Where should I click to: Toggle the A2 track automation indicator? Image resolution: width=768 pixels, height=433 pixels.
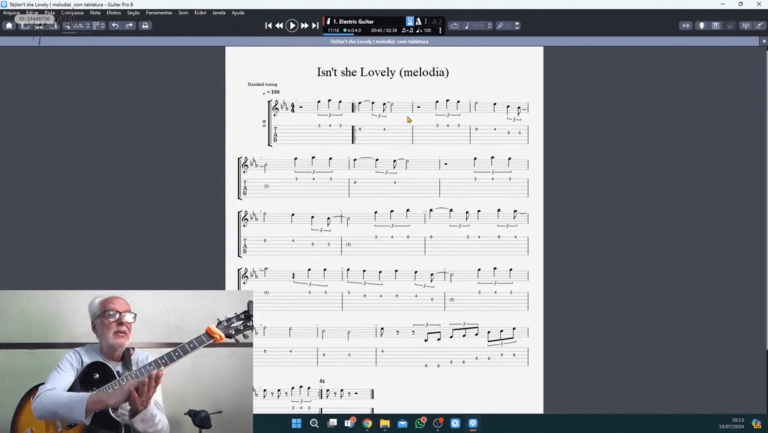tap(437, 22)
